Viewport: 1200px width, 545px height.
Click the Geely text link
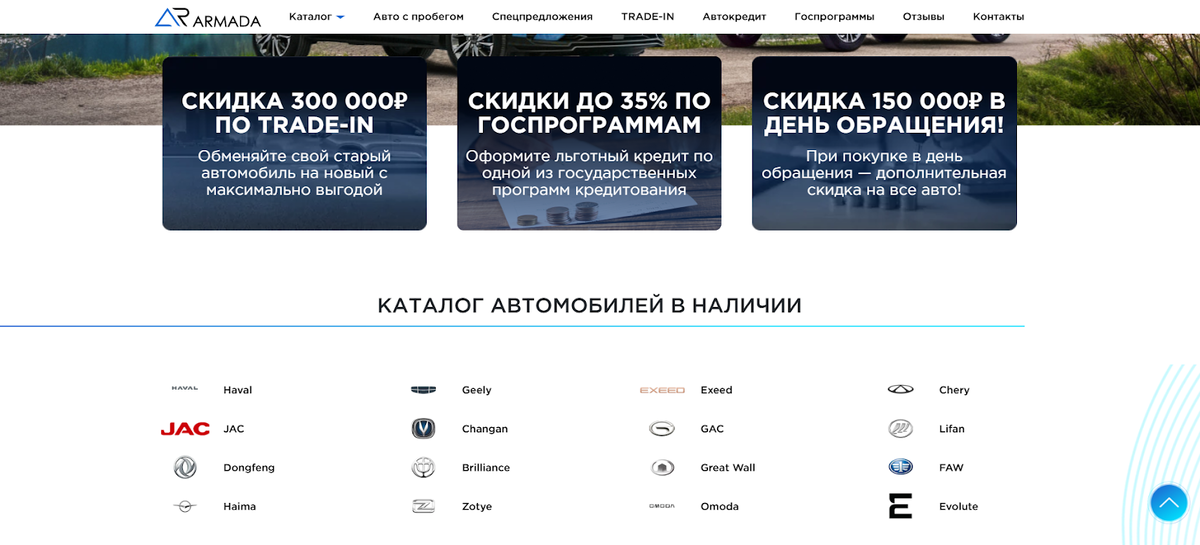pyautogui.click(x=477, y=390)
